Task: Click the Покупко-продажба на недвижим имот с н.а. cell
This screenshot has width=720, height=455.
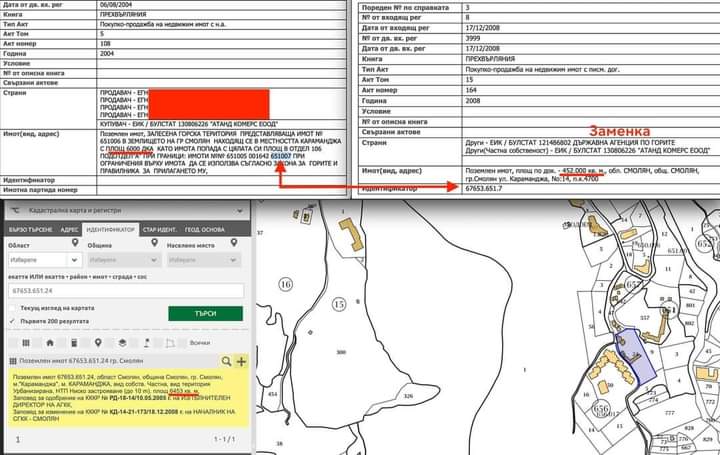Action: [221, 24]
